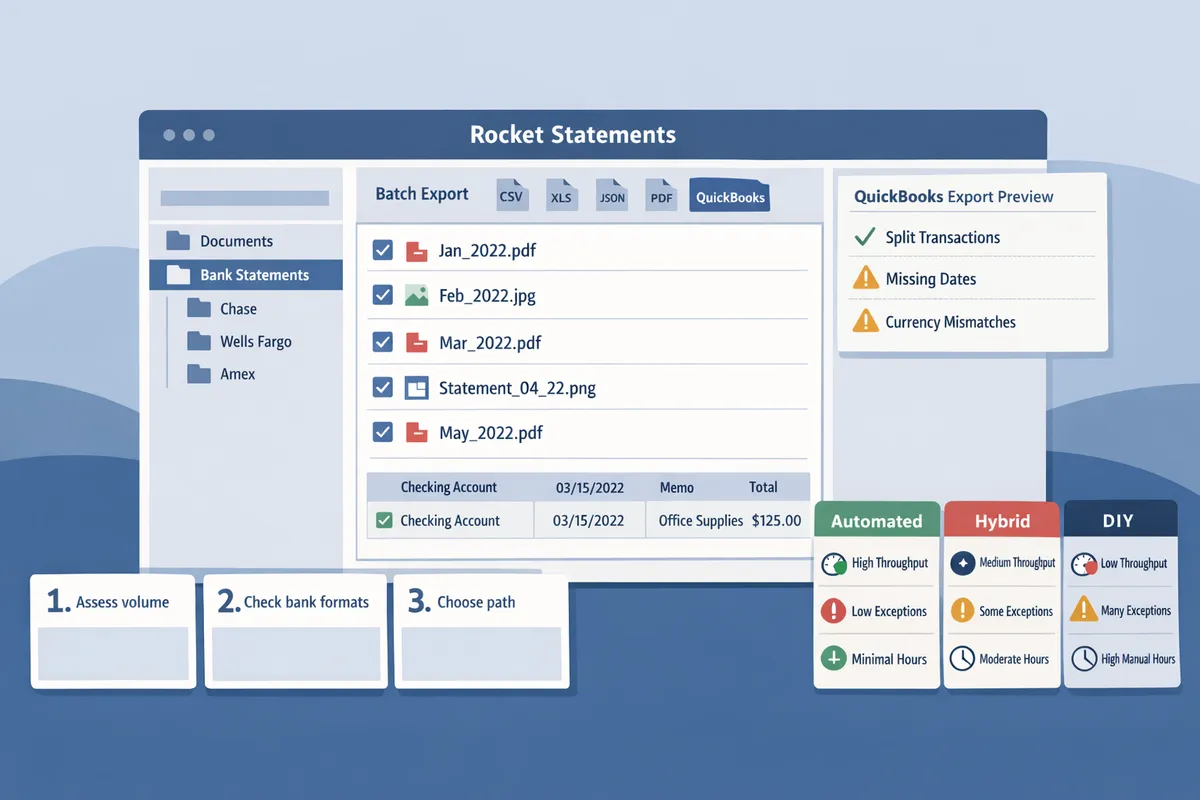
Task: Open the Jan_2022.pdf file name
Action: tap(487, 251)
